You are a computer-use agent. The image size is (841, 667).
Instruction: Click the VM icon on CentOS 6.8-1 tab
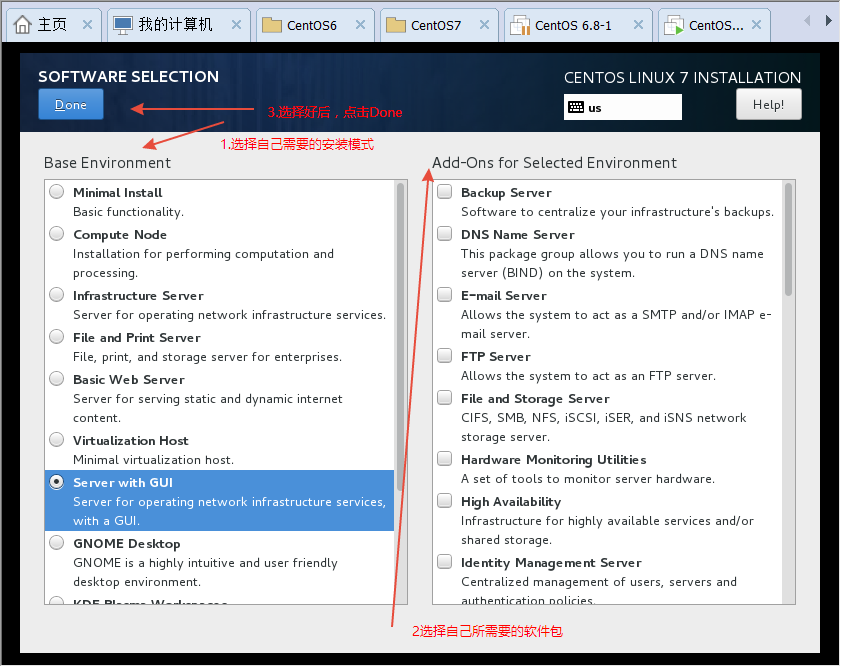pos(520,25)
